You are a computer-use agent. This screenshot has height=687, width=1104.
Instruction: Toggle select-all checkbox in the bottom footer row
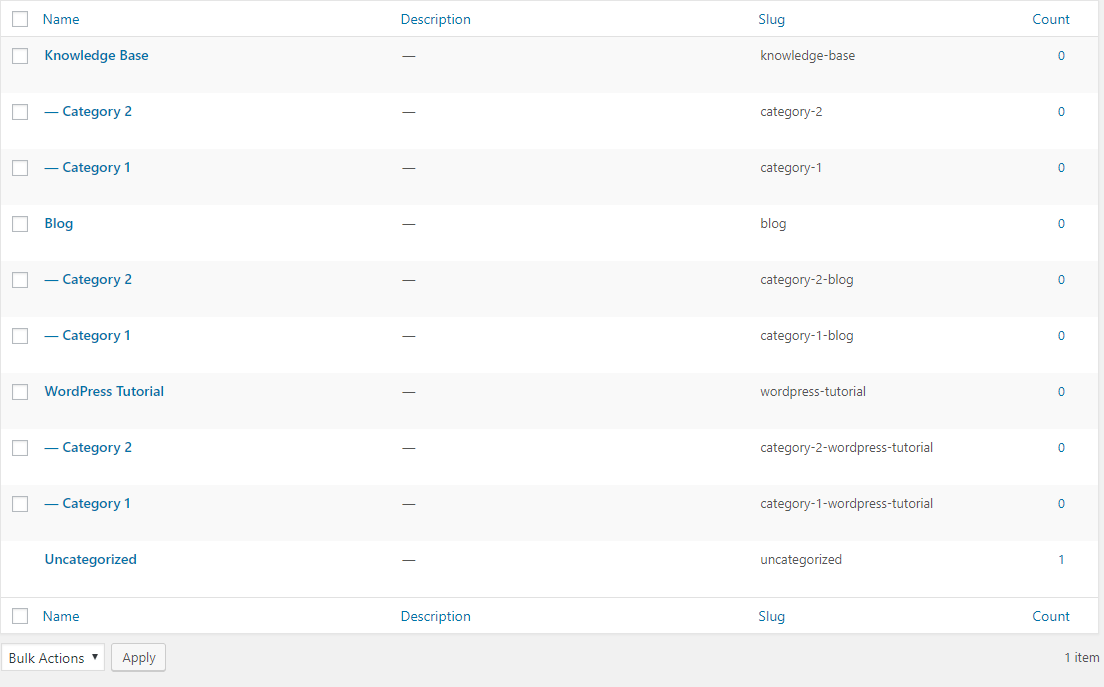20,616
